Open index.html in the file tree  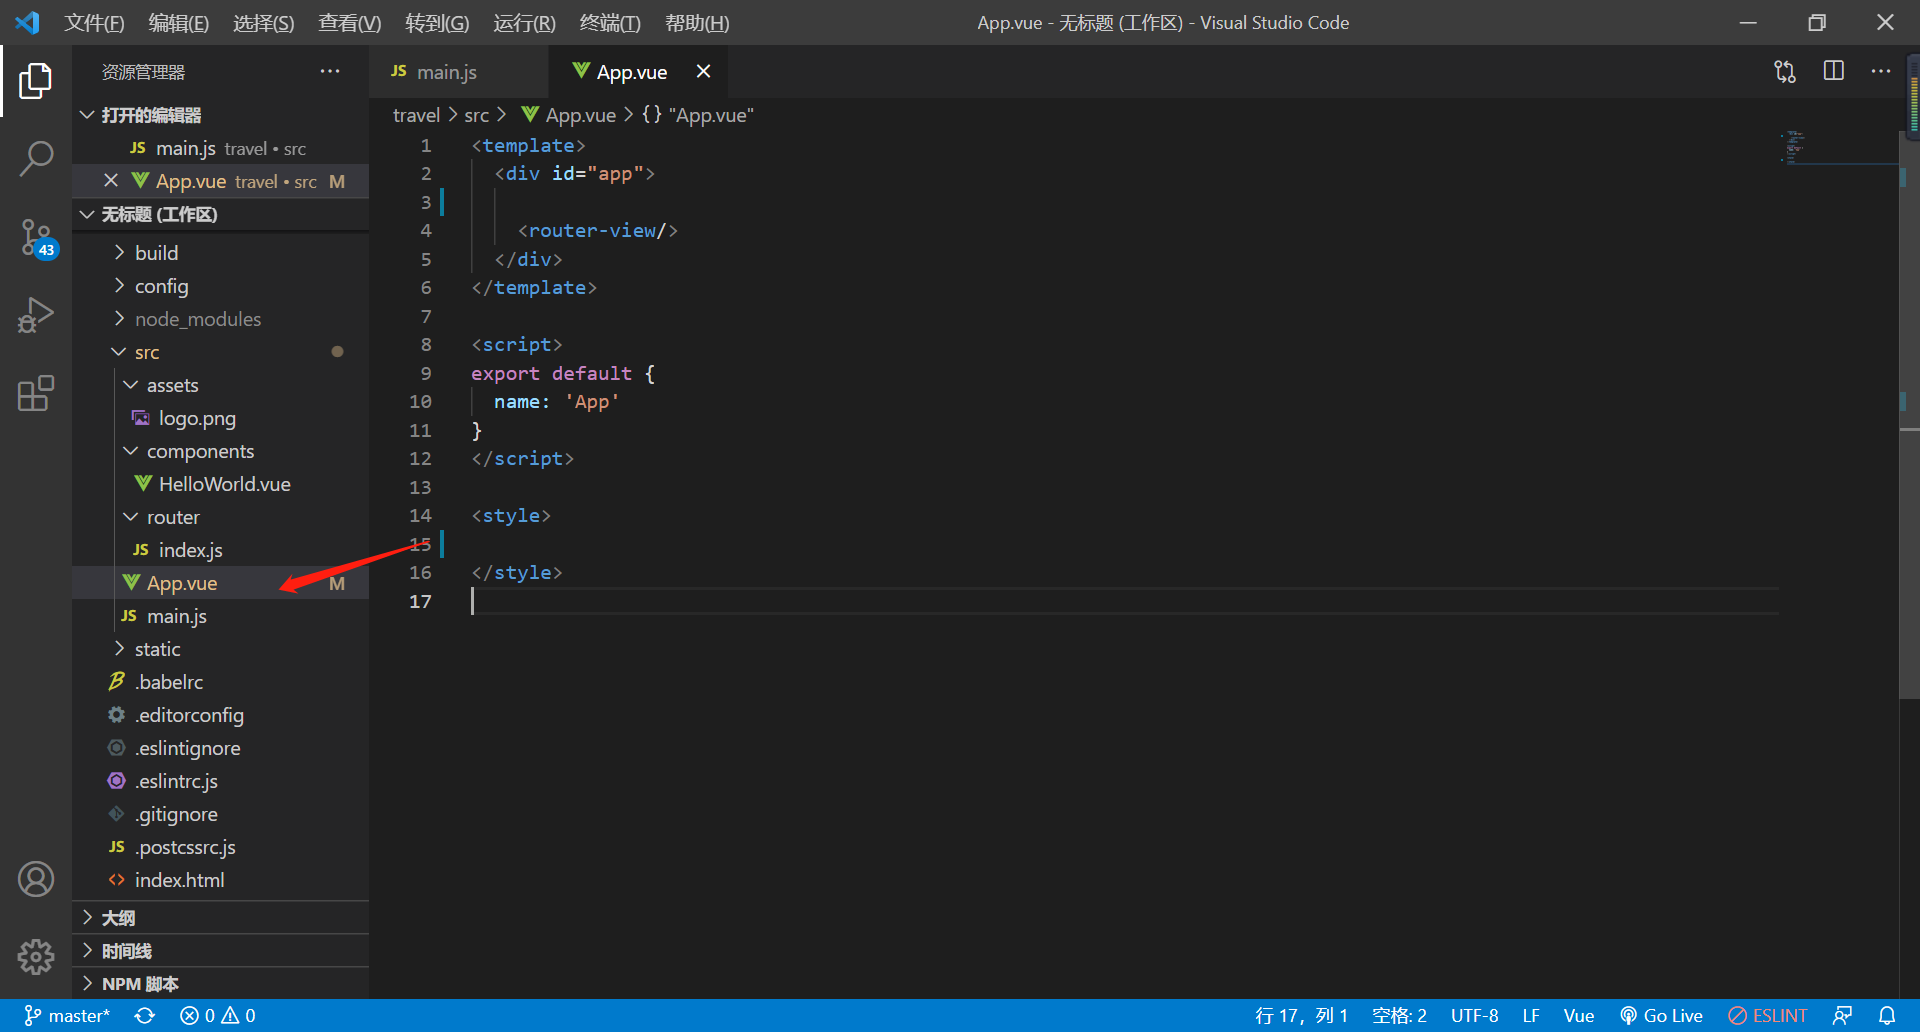(x=220, y=880)
